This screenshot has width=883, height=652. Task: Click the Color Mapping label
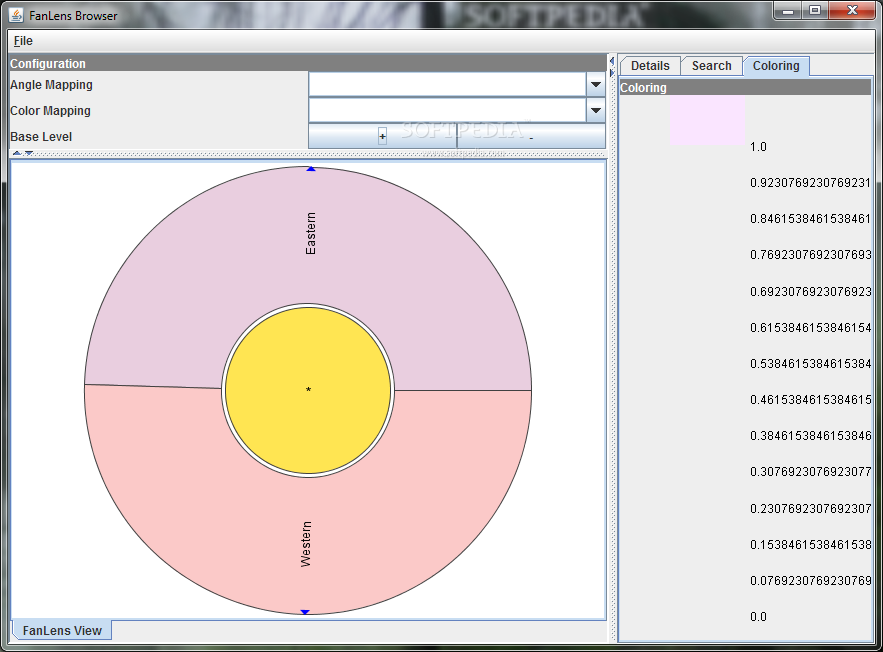tap(50, 111)
